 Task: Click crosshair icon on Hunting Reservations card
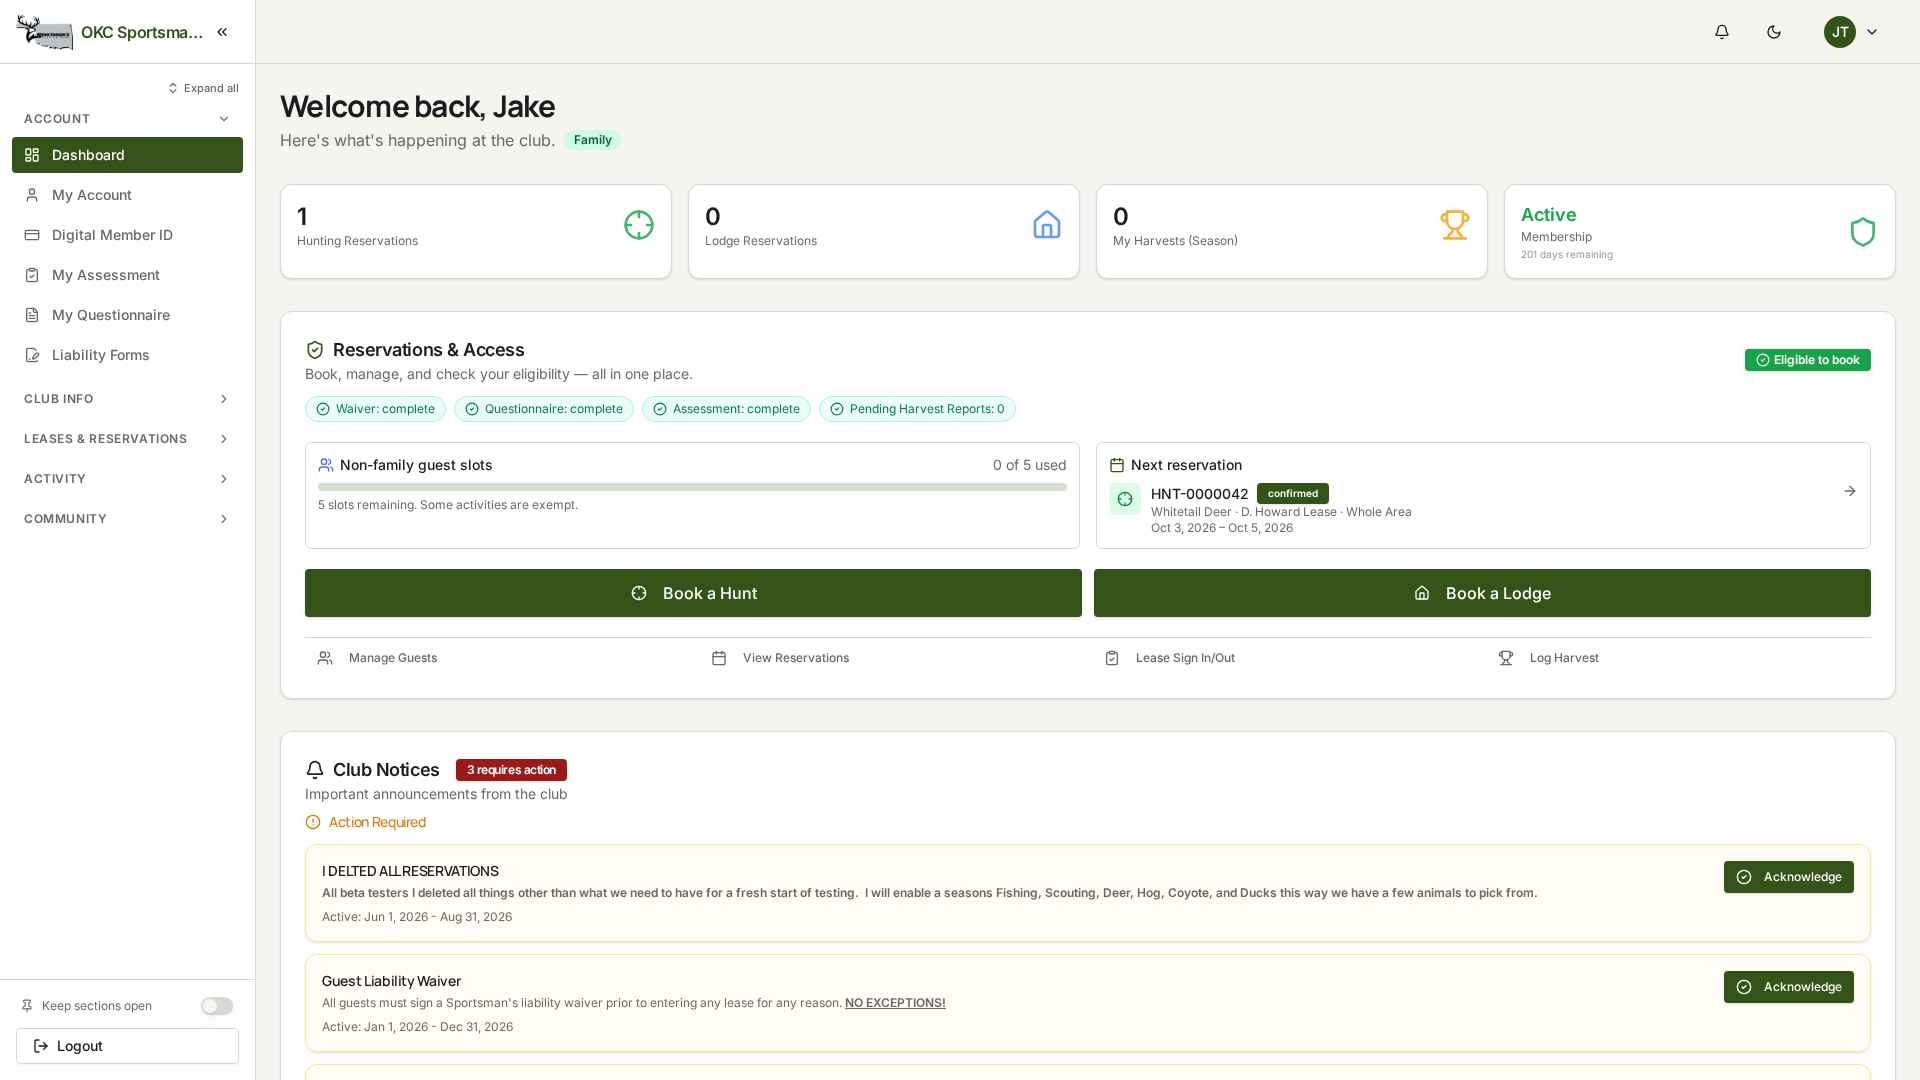(639, 225)
